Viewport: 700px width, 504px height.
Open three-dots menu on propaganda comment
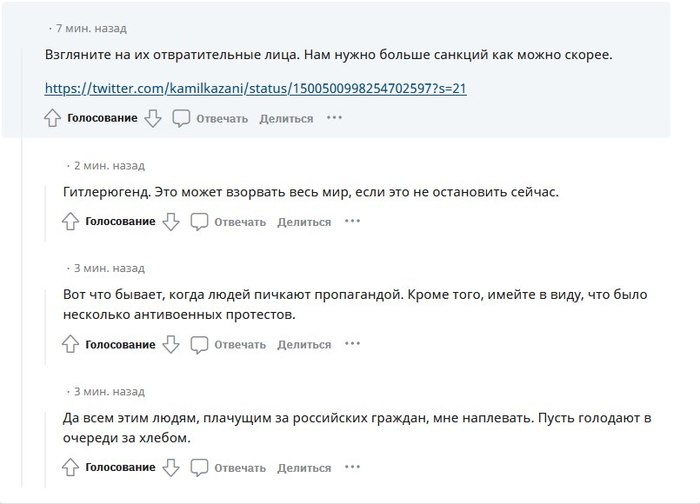352,345
